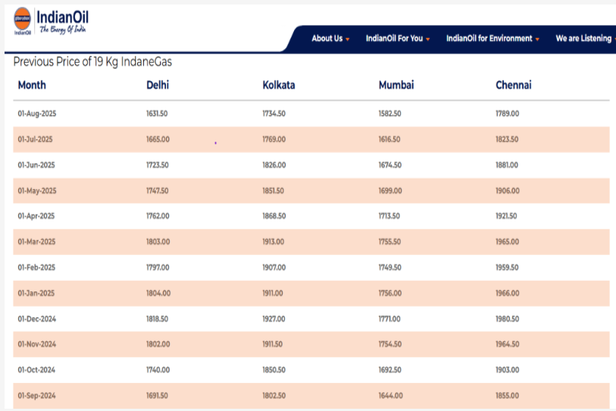Click the 01-Aug-2025 month cell
The width and height of the screenshot is (616, 411).
pyautogui.click(x=37, y=114)
